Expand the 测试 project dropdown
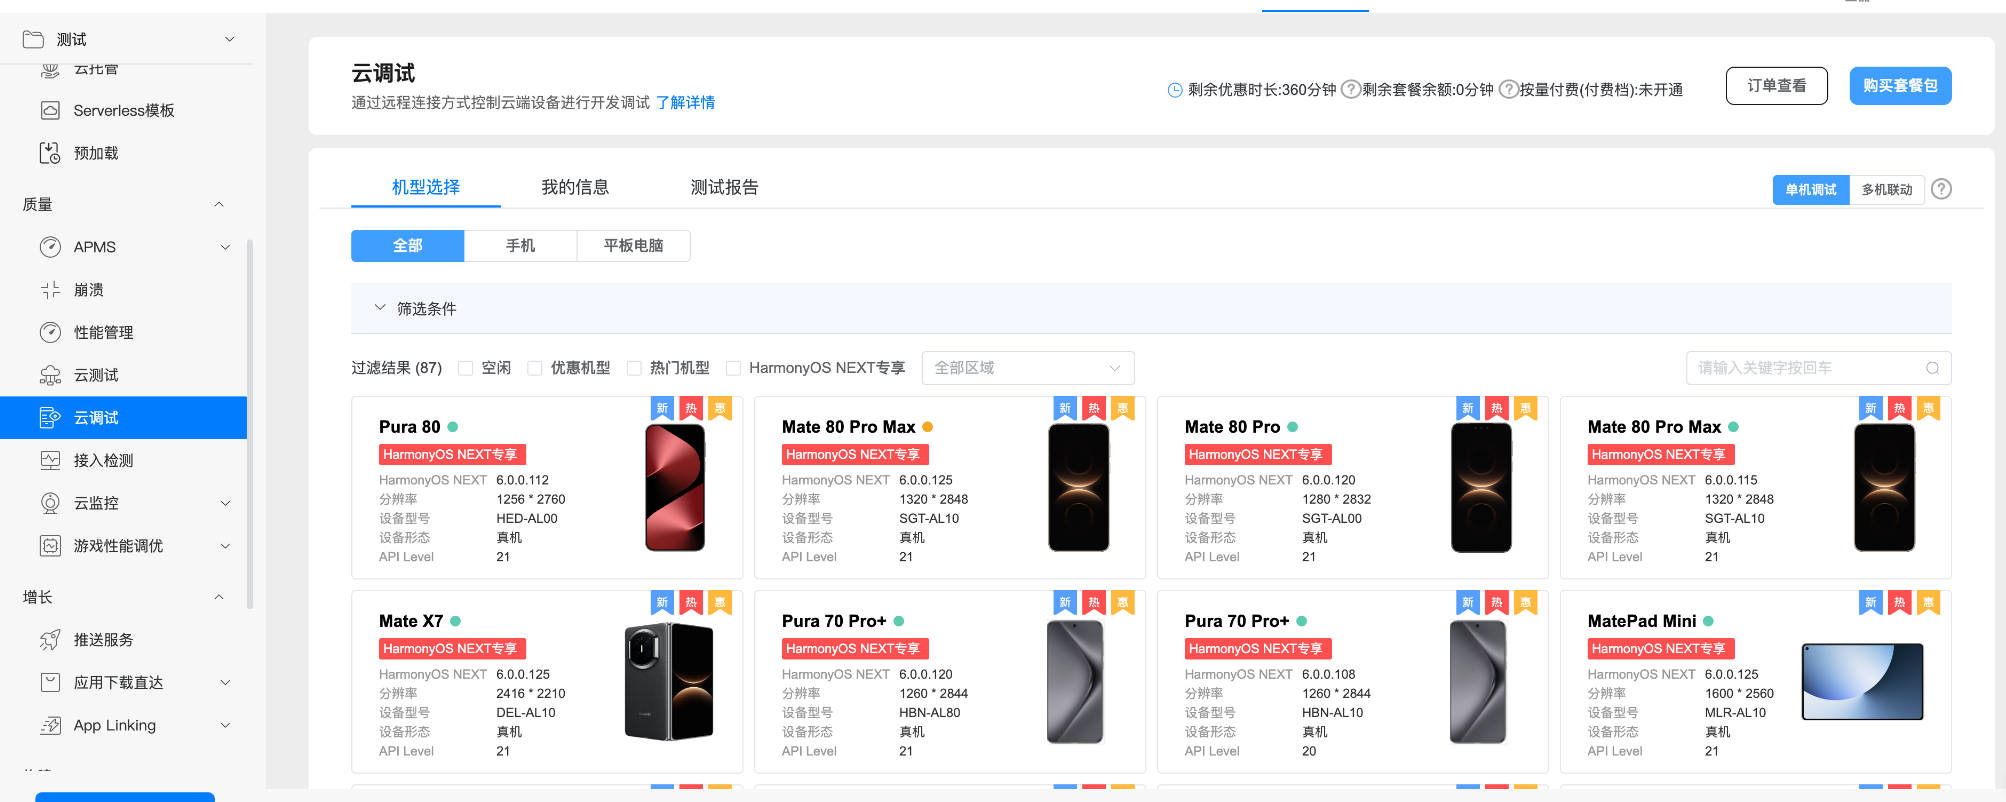The height and width of the screenshot is (802, 2006). (x=229, y=40)
